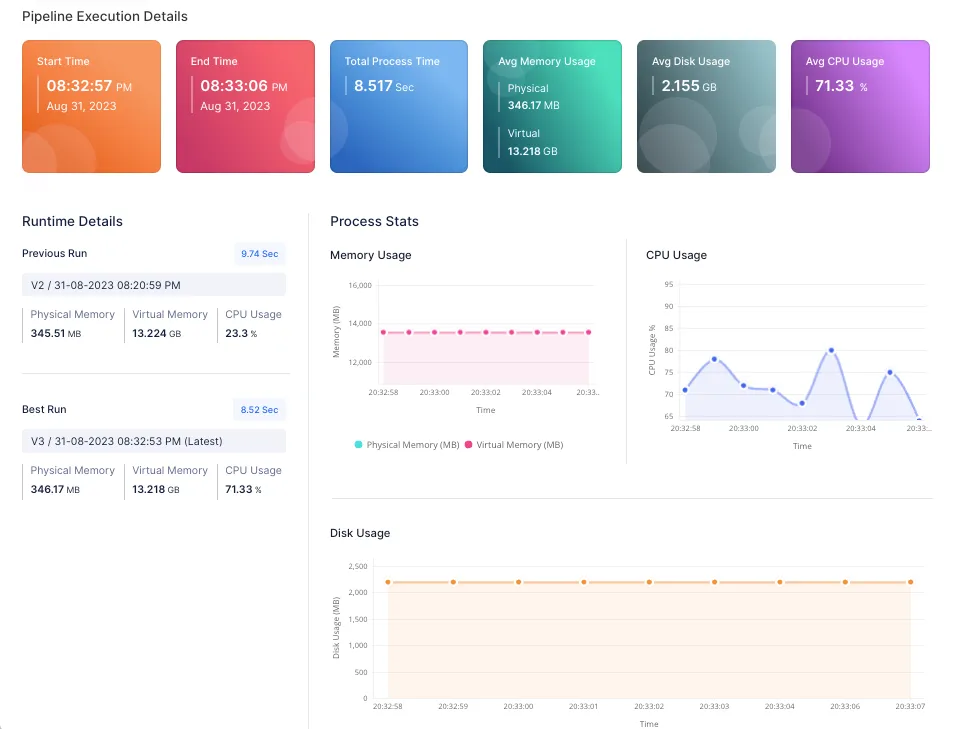Click 71.33 % in Avg CPU Usage card
The height and width of the screenshot is (729, 958).
pos(841,86)
